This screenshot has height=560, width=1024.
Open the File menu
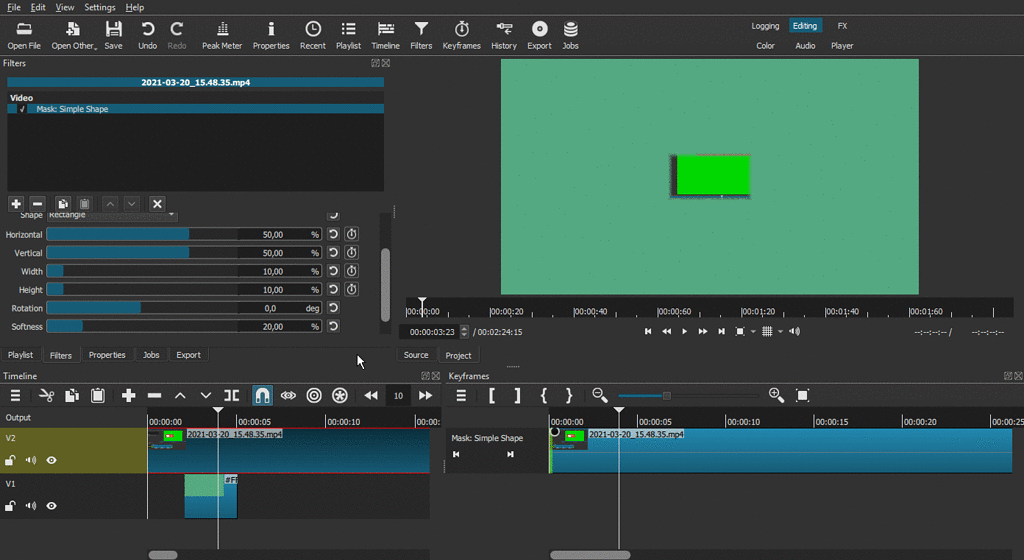click(x=14, y=7)
